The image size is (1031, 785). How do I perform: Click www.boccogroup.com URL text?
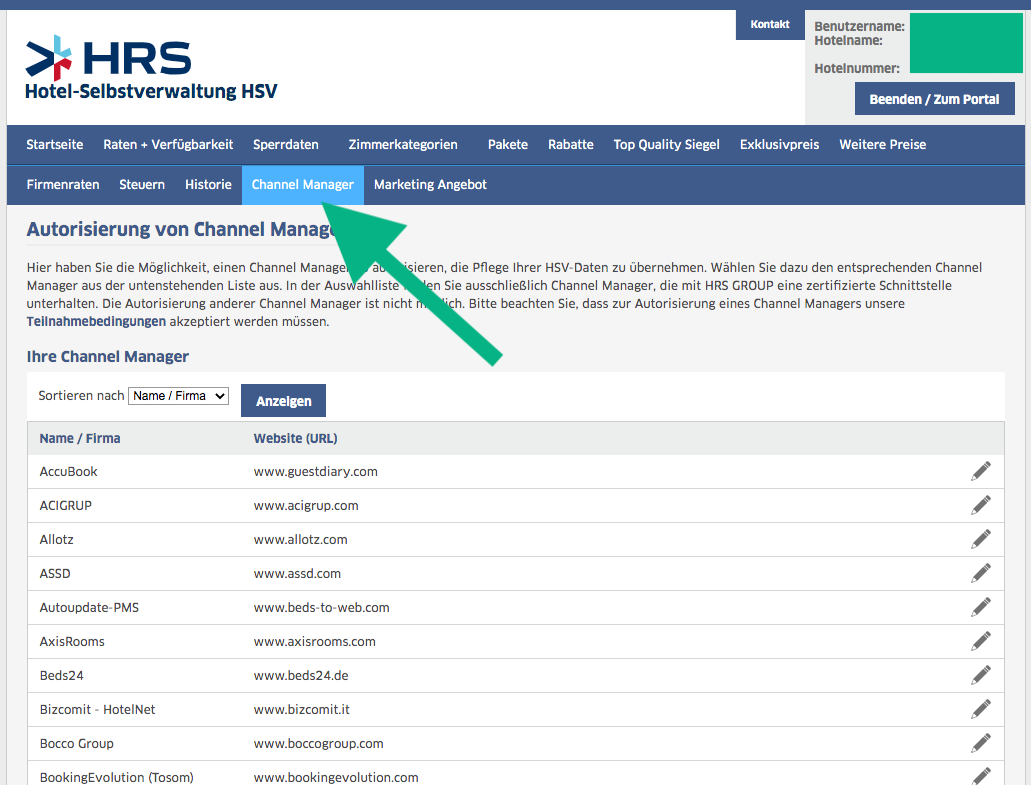[318, 744]
